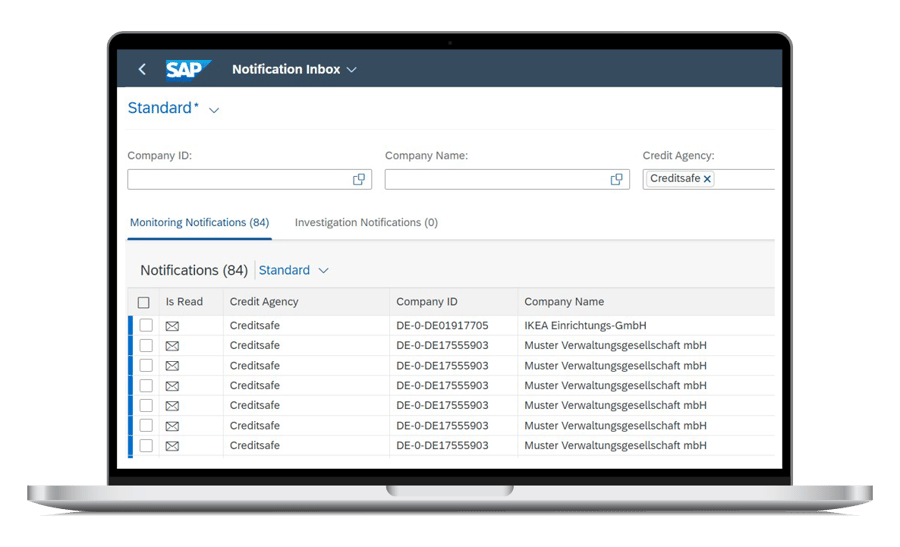Viewport: 900px width, 547px height.
Task: Check the fifth notification row checkbox
Action: (x=146, y=405)
